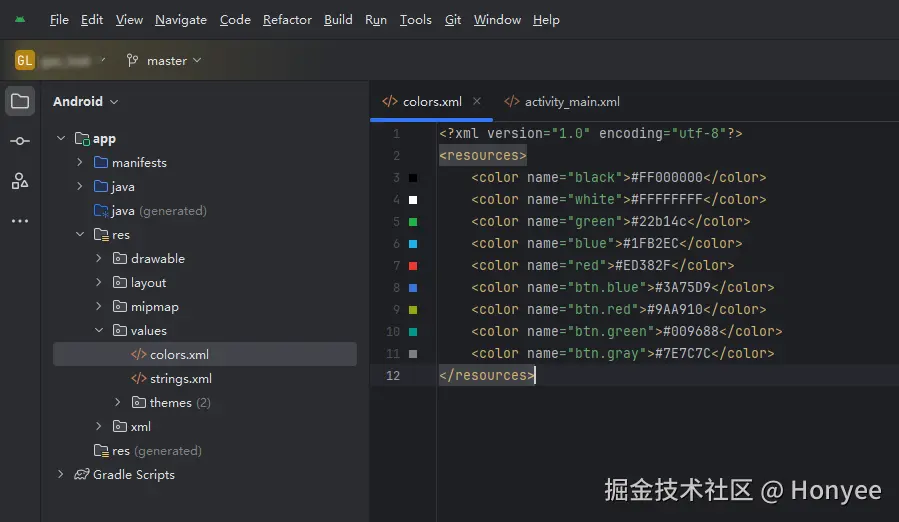This screenshot has height=522, width=899.
Task: Collapse the res folder arrow
Action: 80,234
